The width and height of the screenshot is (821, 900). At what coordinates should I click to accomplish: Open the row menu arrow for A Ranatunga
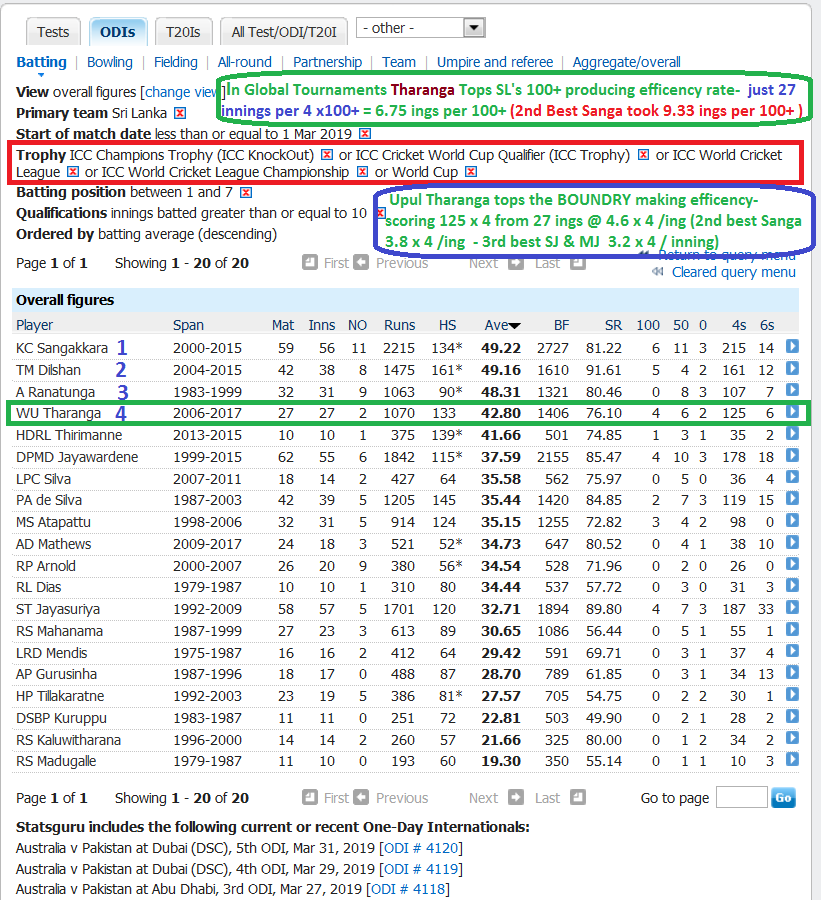pos(792,390)
